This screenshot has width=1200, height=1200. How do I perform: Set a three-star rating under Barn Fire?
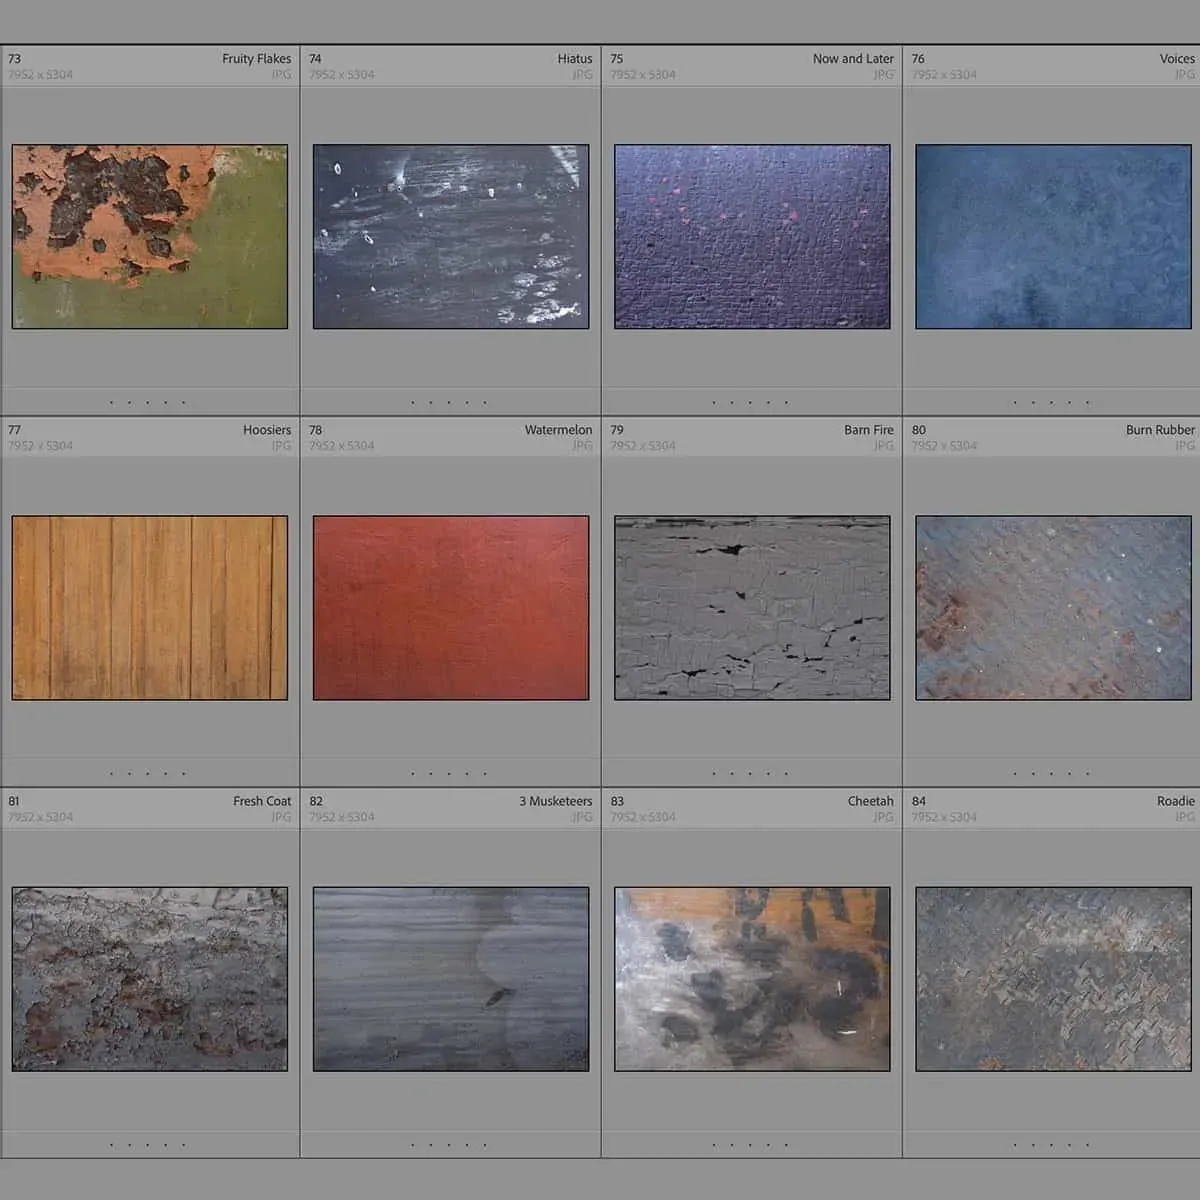pos(750,773)
